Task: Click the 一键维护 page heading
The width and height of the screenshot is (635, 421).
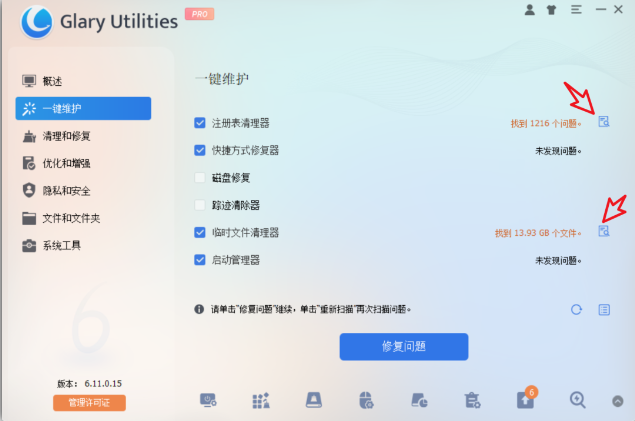Action: tap(222, 79)
